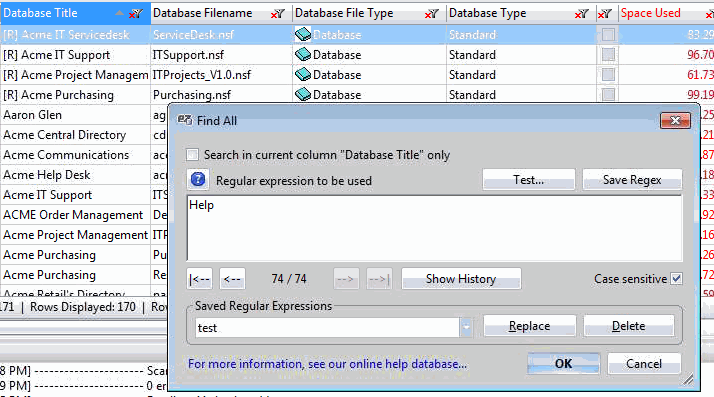The height and width of the screenshot is (397, 714).
Task: Click the Test... button
Action: click(529, 180)
